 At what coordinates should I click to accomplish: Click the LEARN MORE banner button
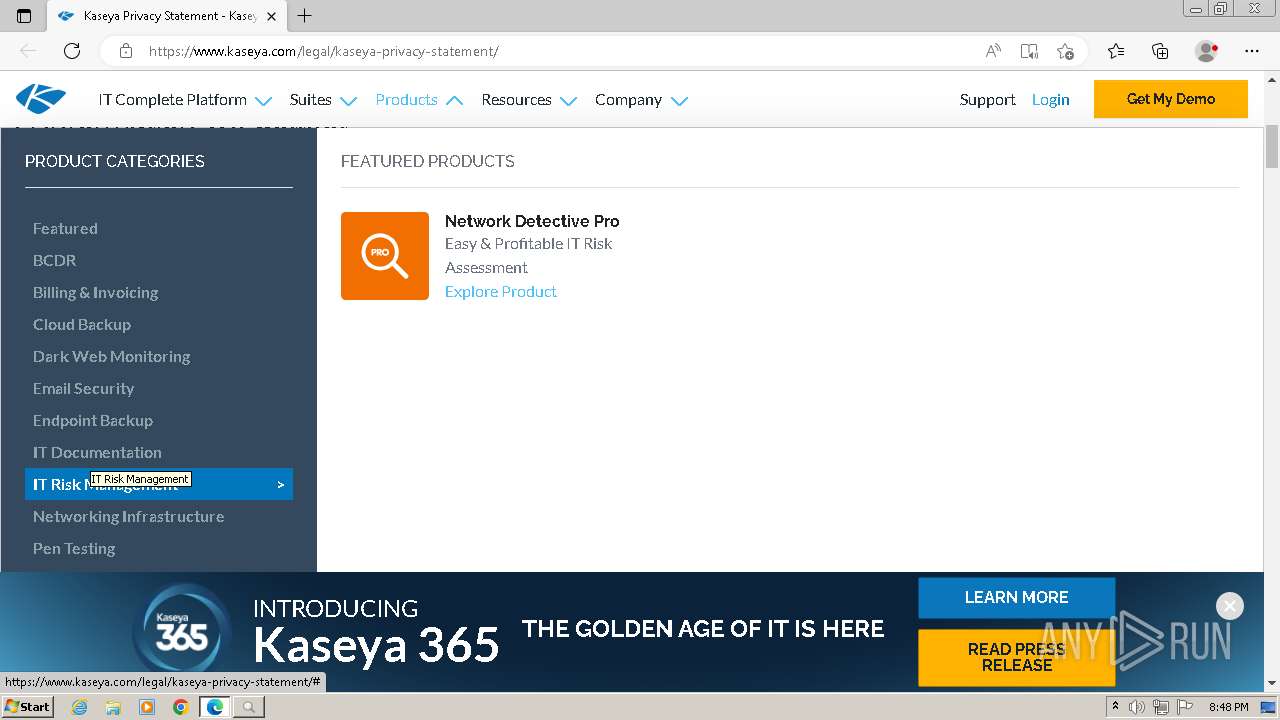tap(1016, 597)
